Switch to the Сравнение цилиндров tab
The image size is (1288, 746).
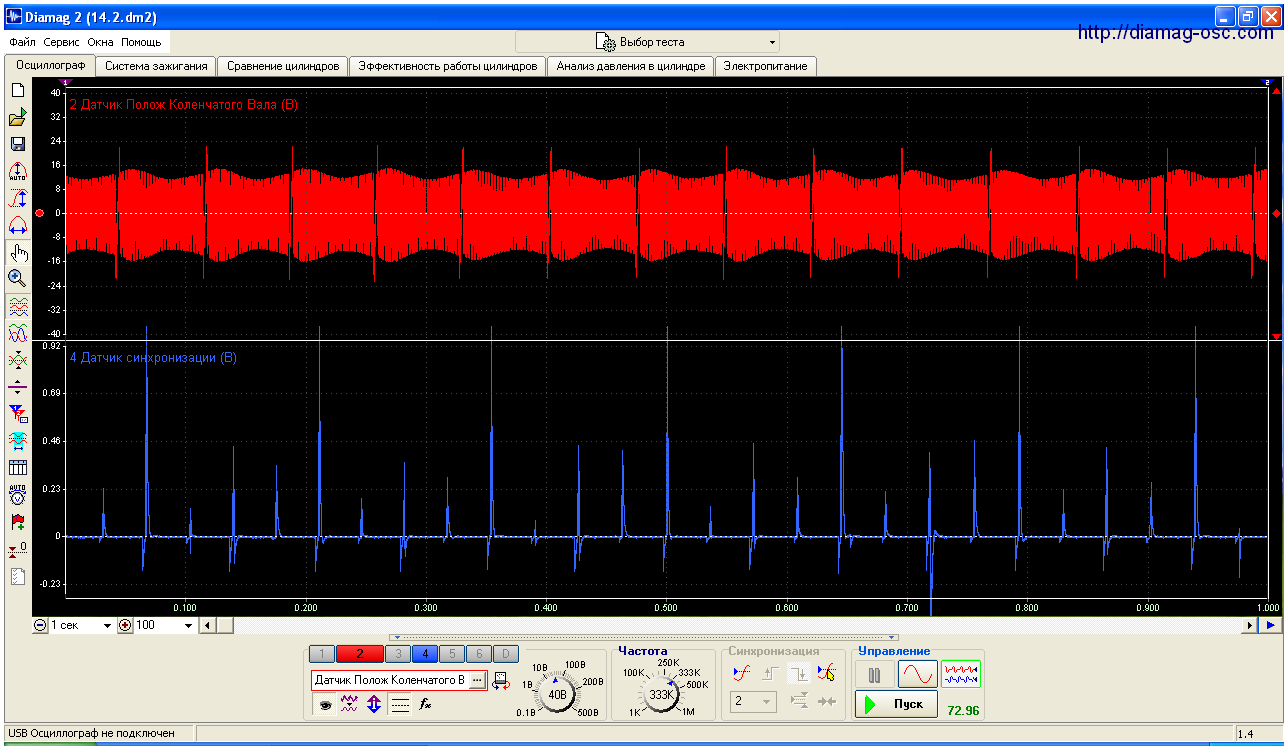click(x=283, y=66)
